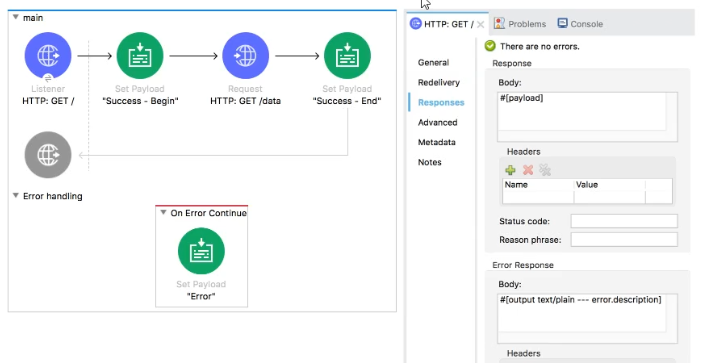Open the Redelivery settings section
Viewport: 705px width, 363px height.
[x=439, y=82]
